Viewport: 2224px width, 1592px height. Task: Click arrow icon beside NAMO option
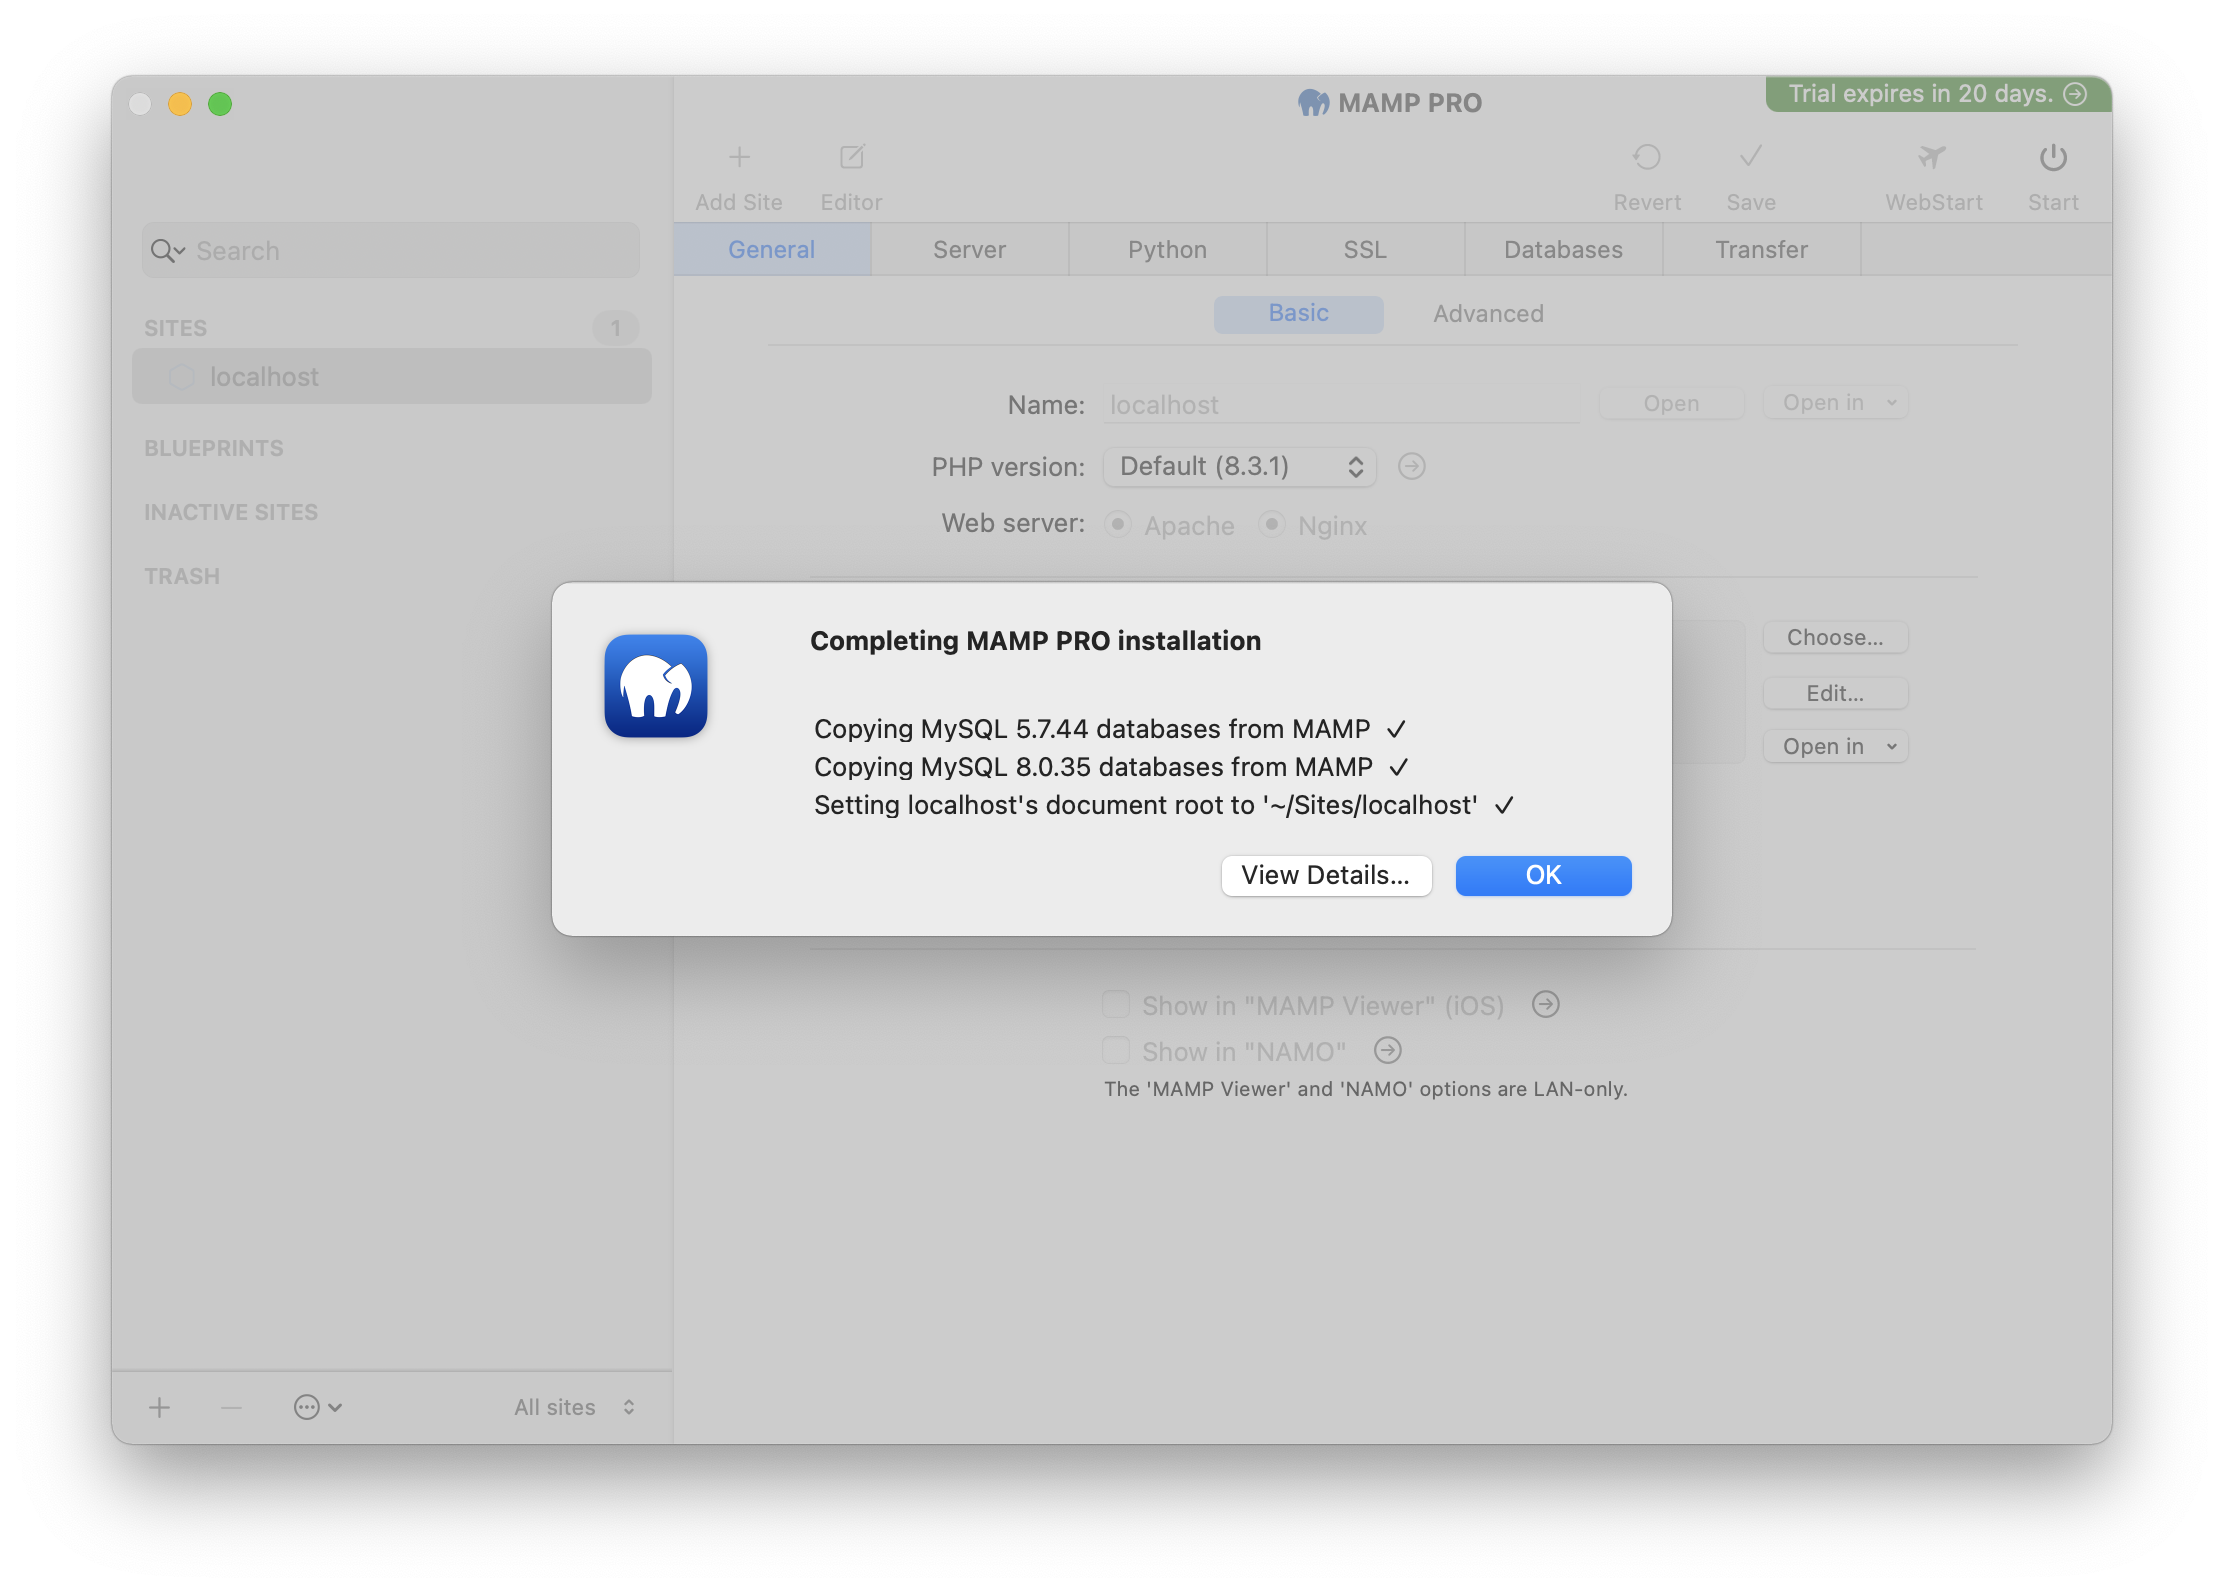(x=1388, y=1050)
